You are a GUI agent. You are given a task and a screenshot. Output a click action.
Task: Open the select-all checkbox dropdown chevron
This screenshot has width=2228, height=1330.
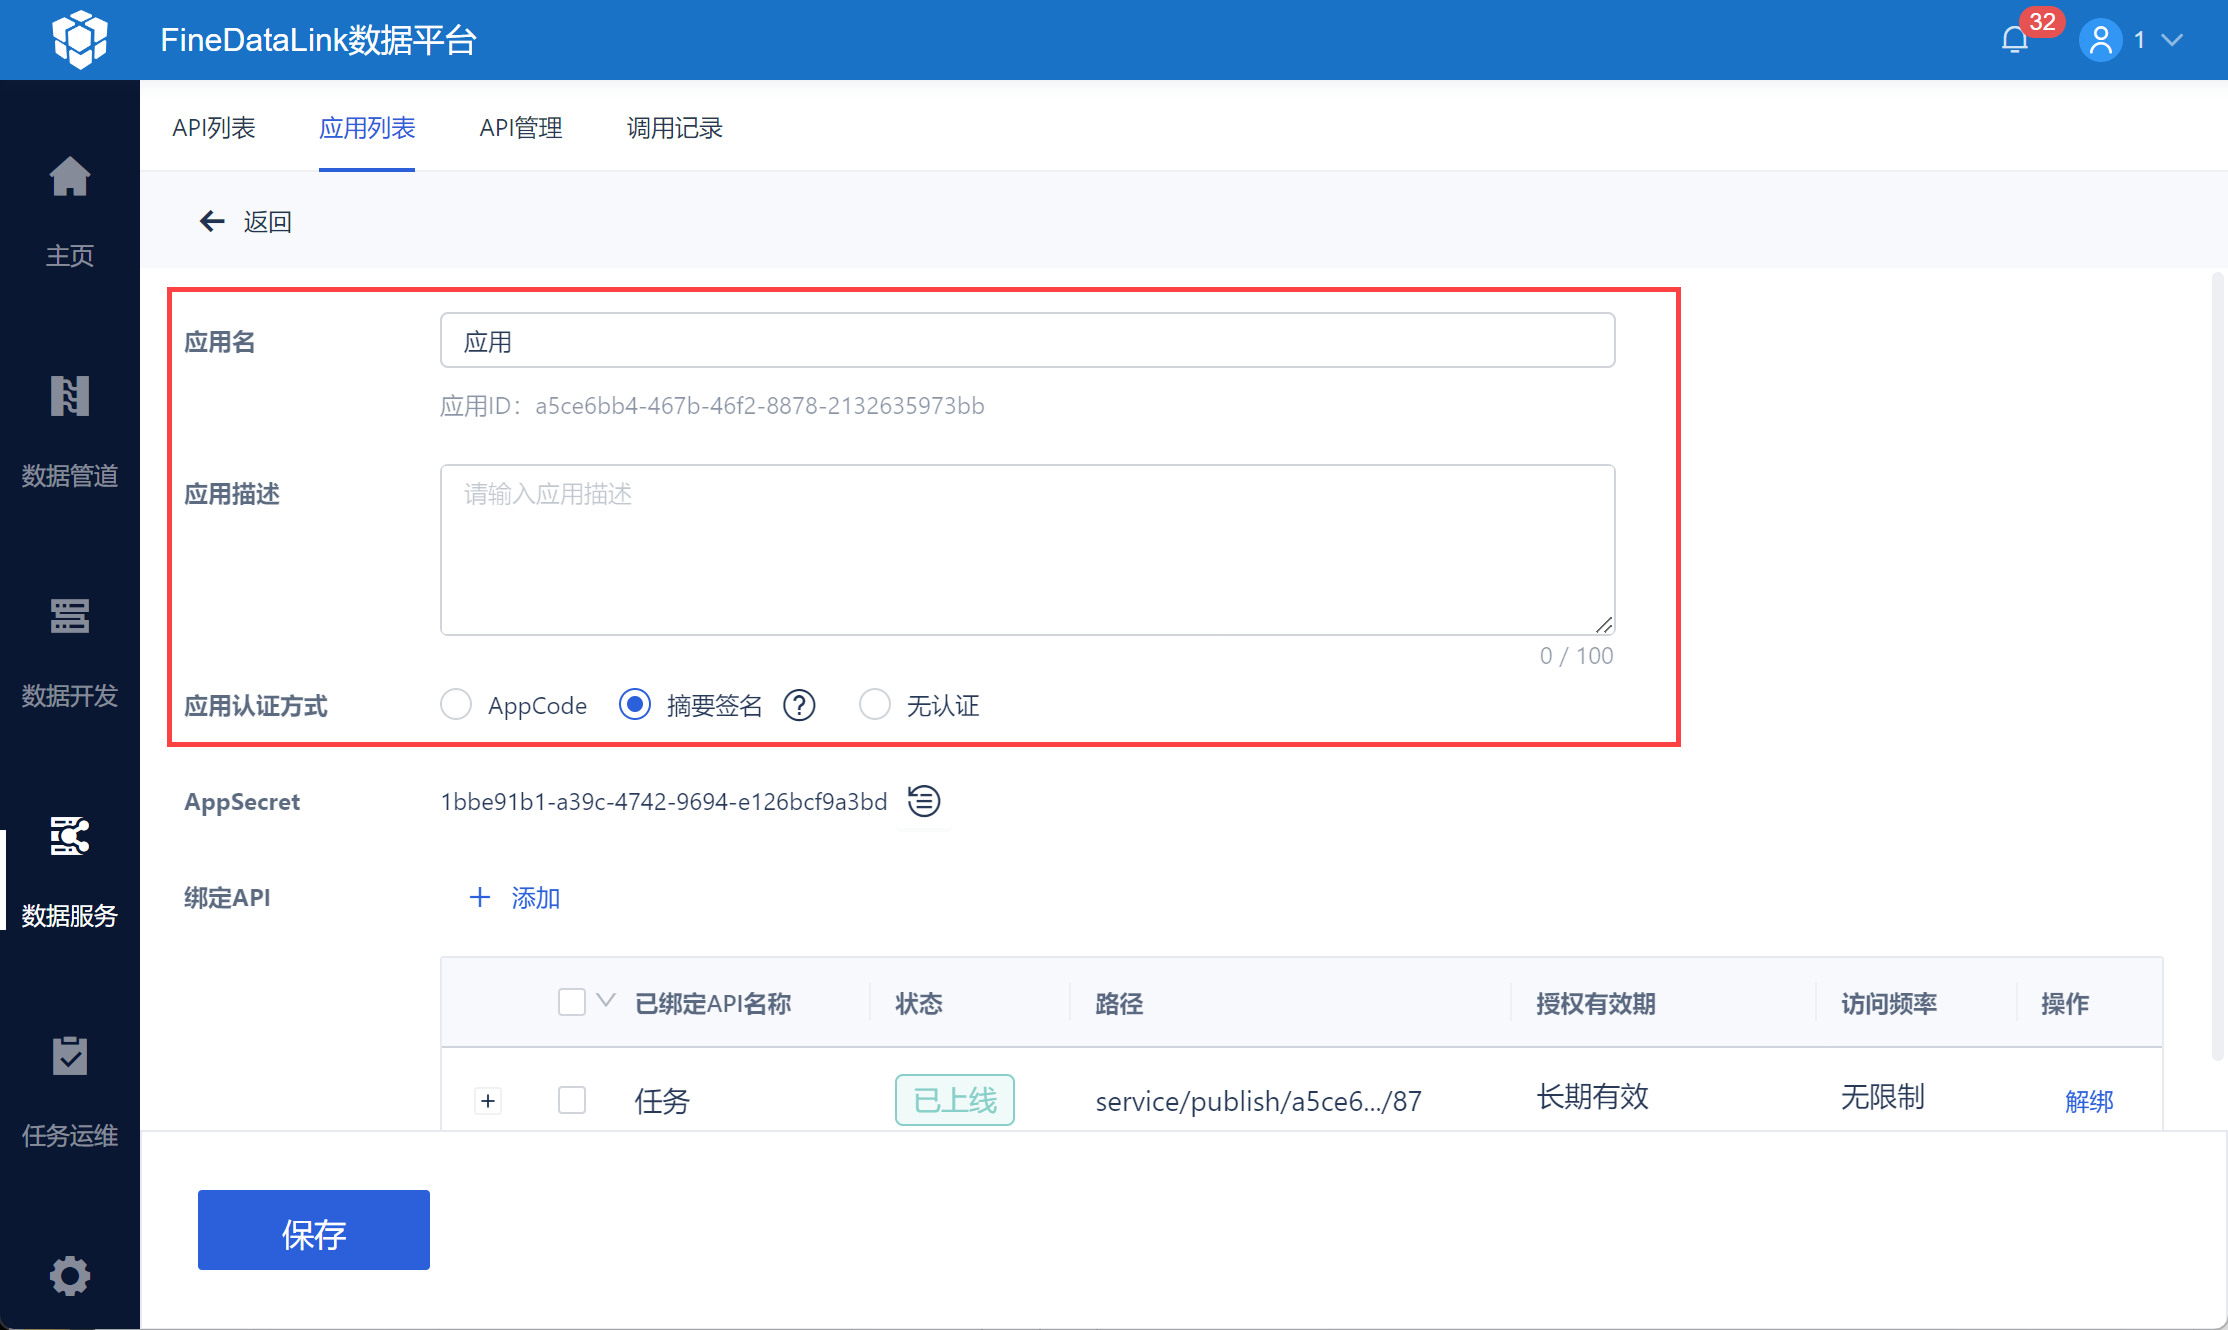point(606,1001)
